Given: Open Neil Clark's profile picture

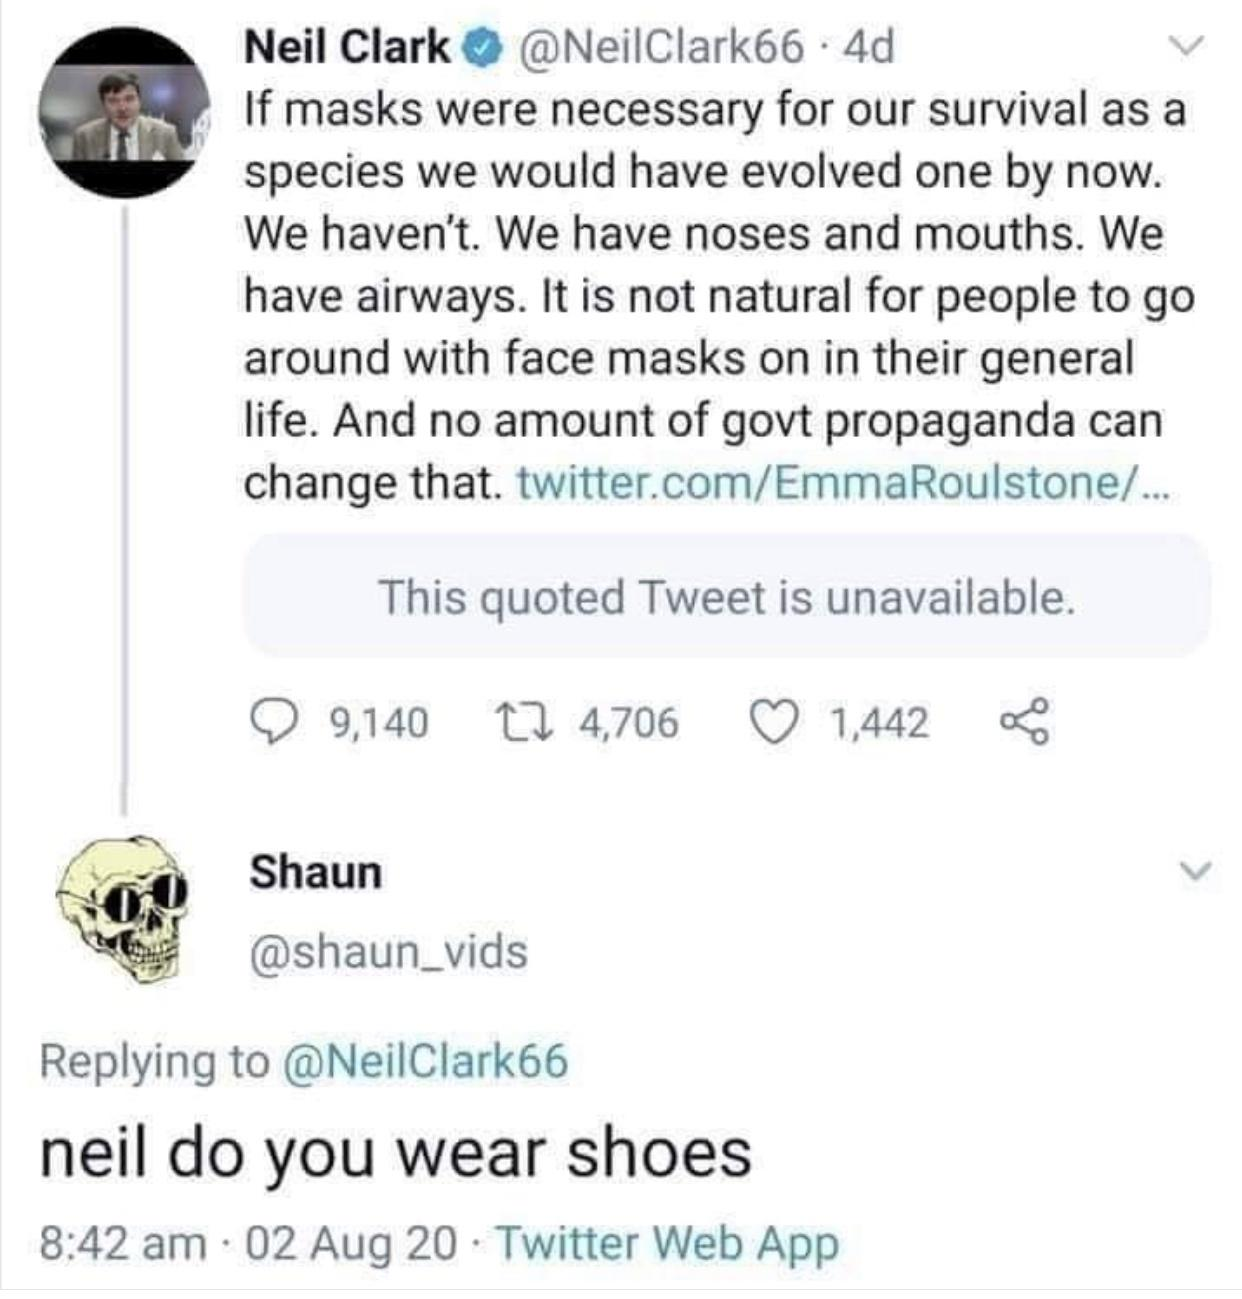Looking at the screenshot, I should coord(124,114).
